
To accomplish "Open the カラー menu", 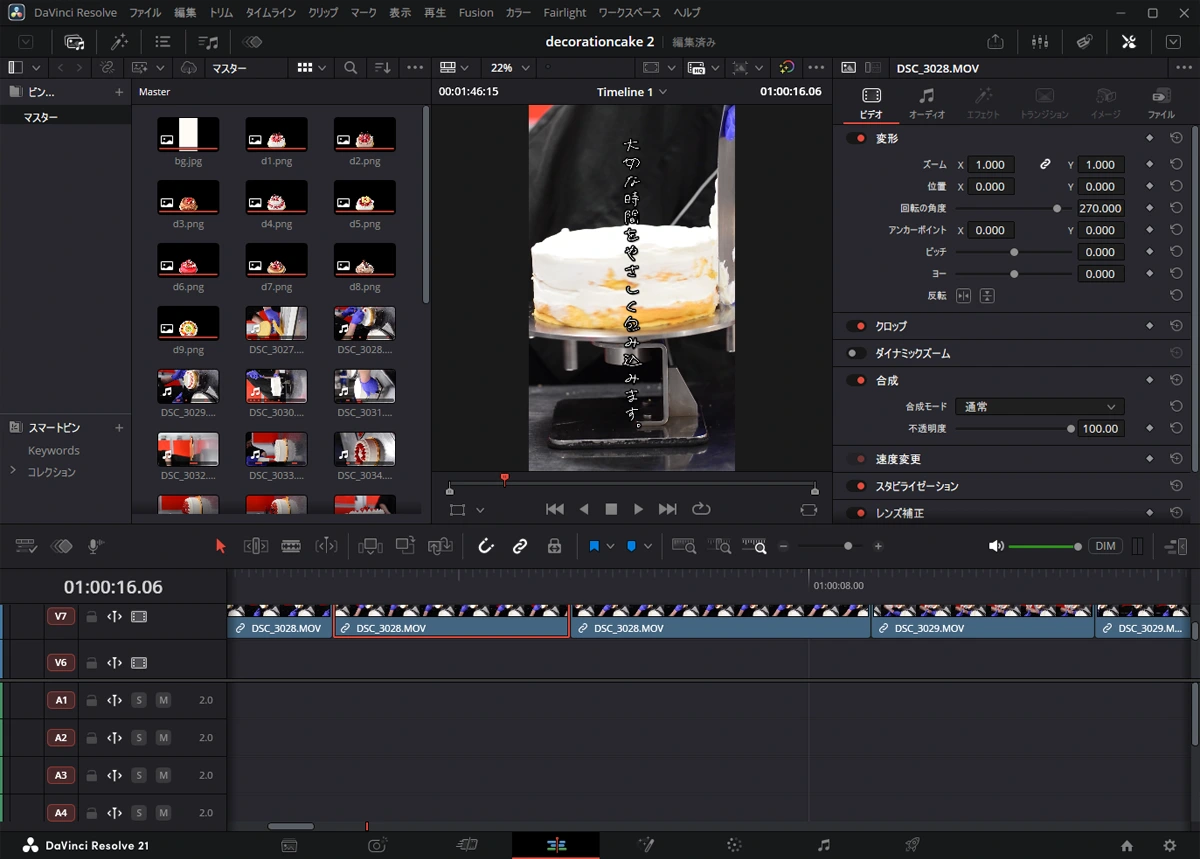I will point(518,13).
